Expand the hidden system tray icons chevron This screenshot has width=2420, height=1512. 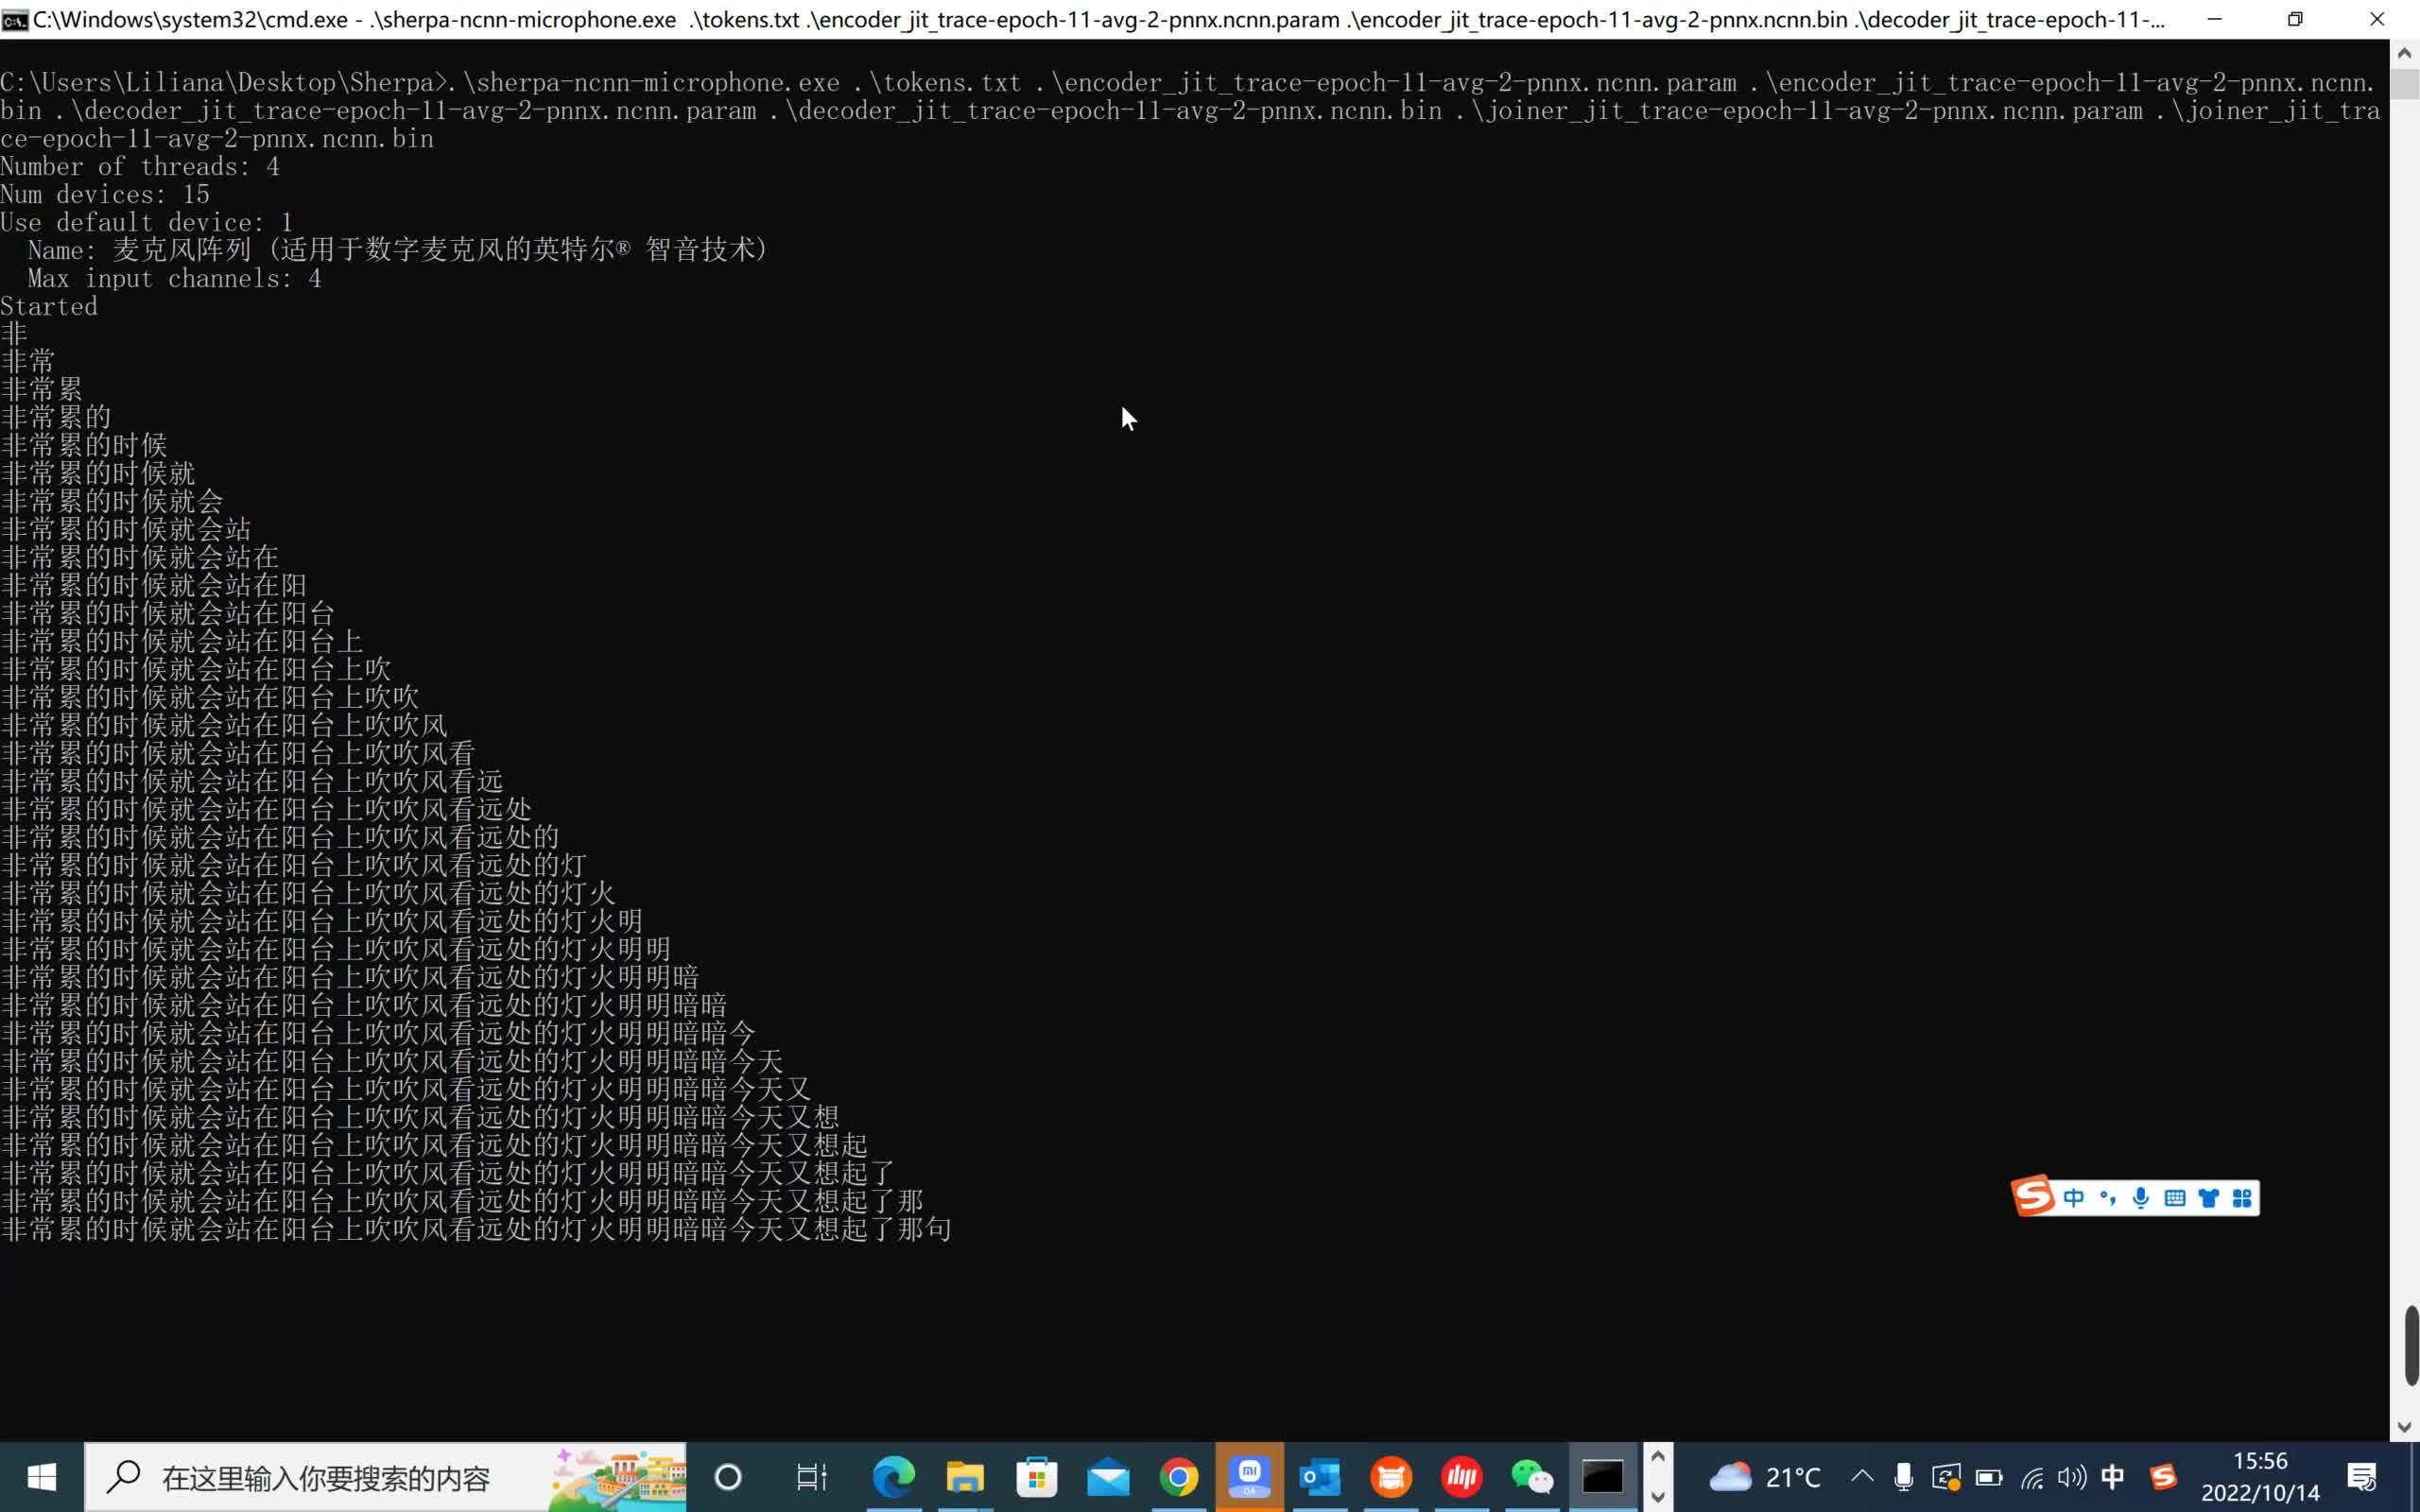1862,1477
